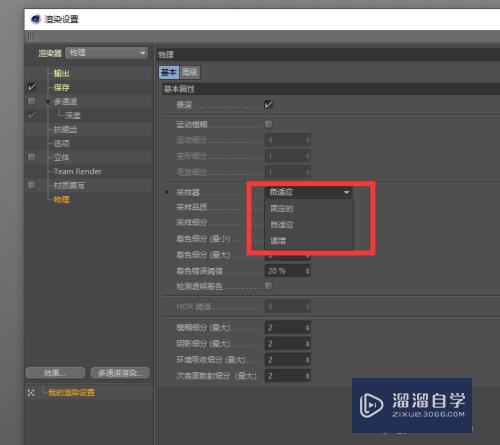This screenshot has height=445, width=500.
Task: Open the 渲染器 dropdown showing 物理
Action: pyautogui.click(x=107, y=53)
